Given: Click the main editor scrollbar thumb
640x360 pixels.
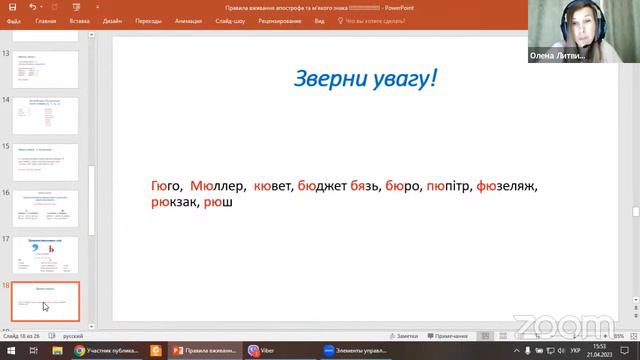Looking at the screenshot, I should pyautogui.click(x=636, y=211).
